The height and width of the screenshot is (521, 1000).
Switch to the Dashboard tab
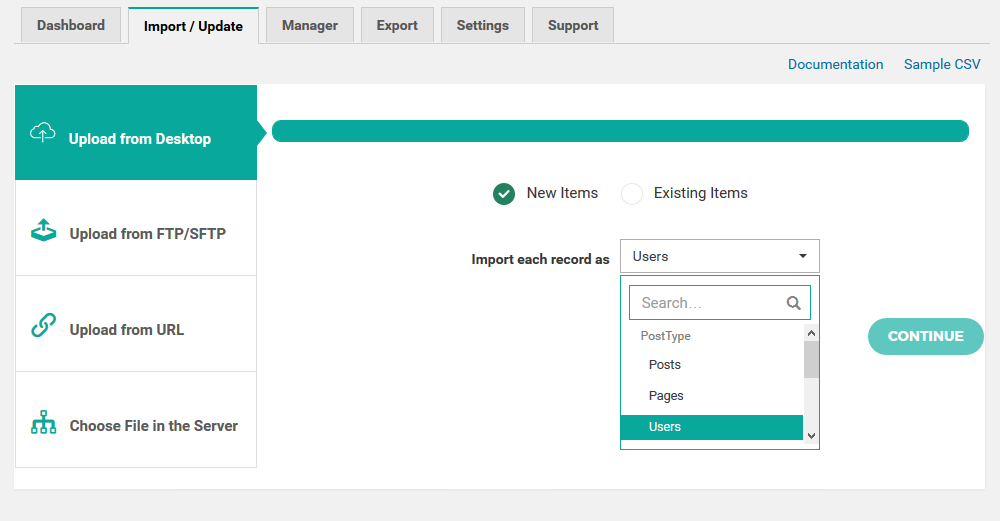click(x=71, y=26)
